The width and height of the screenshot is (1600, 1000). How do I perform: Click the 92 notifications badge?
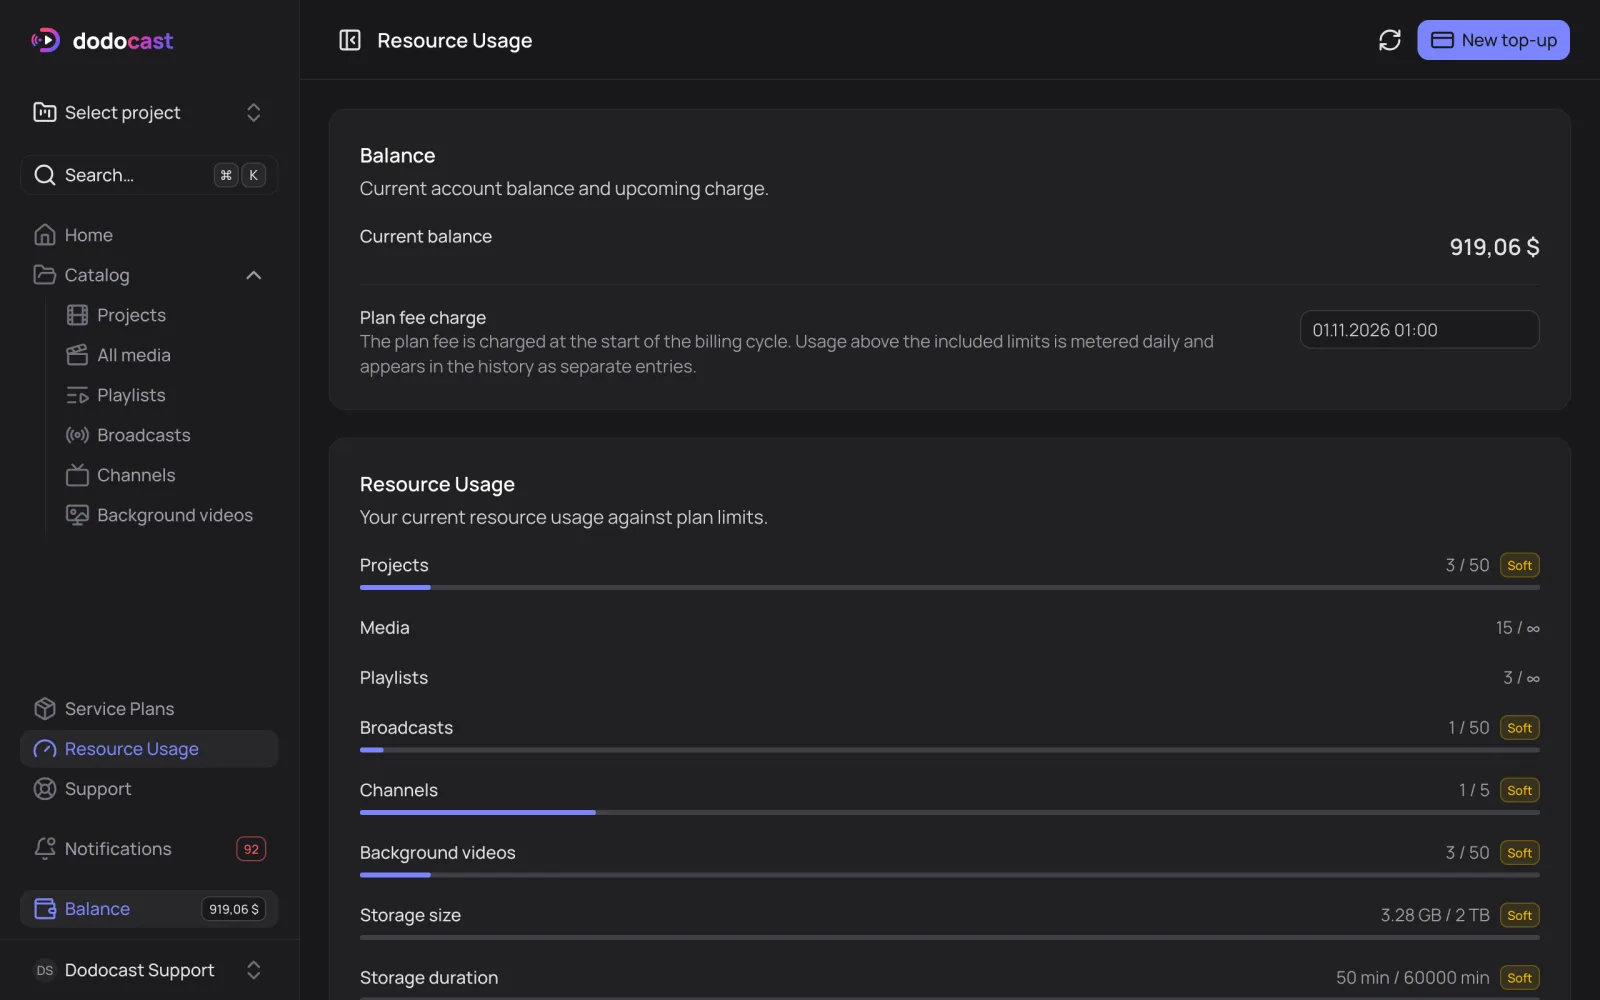point(251,849)
